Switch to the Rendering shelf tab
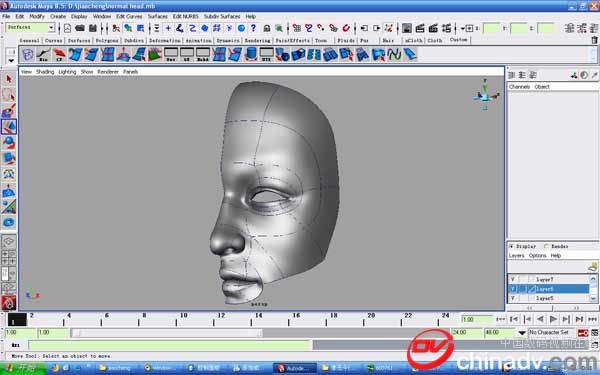Image resolution: width=600 pixels, height=375 pixels. 257,40
